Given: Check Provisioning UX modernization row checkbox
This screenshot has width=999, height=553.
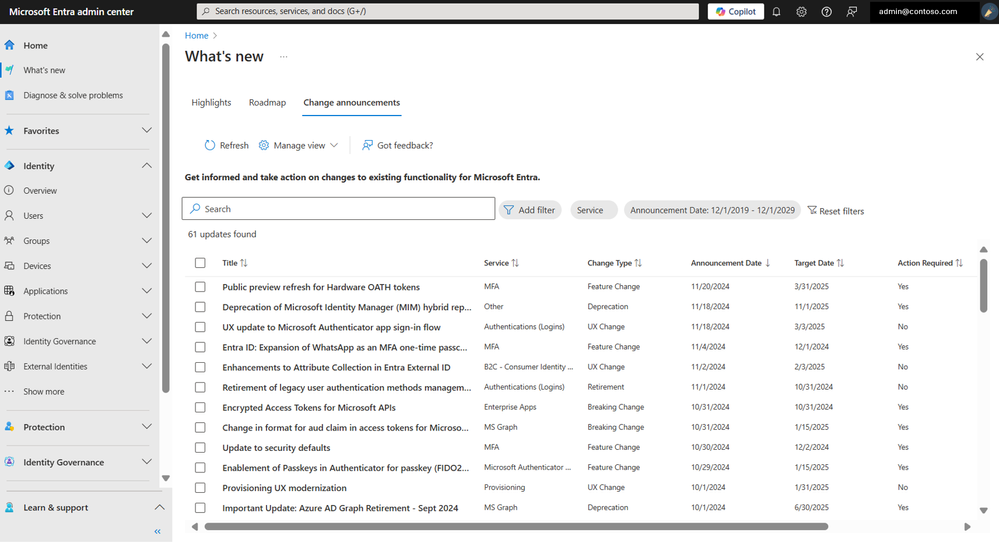Looking at the screenshot, I should pos(200,488).
